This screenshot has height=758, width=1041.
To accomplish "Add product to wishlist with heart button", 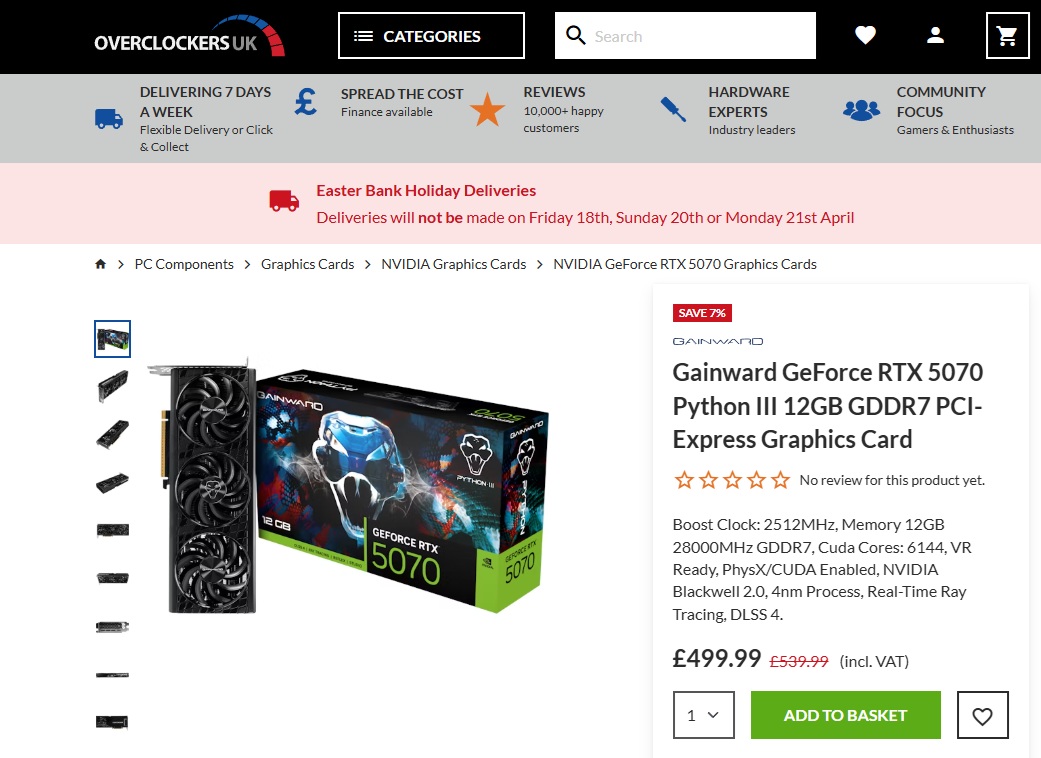I will (x=983, y=715).
